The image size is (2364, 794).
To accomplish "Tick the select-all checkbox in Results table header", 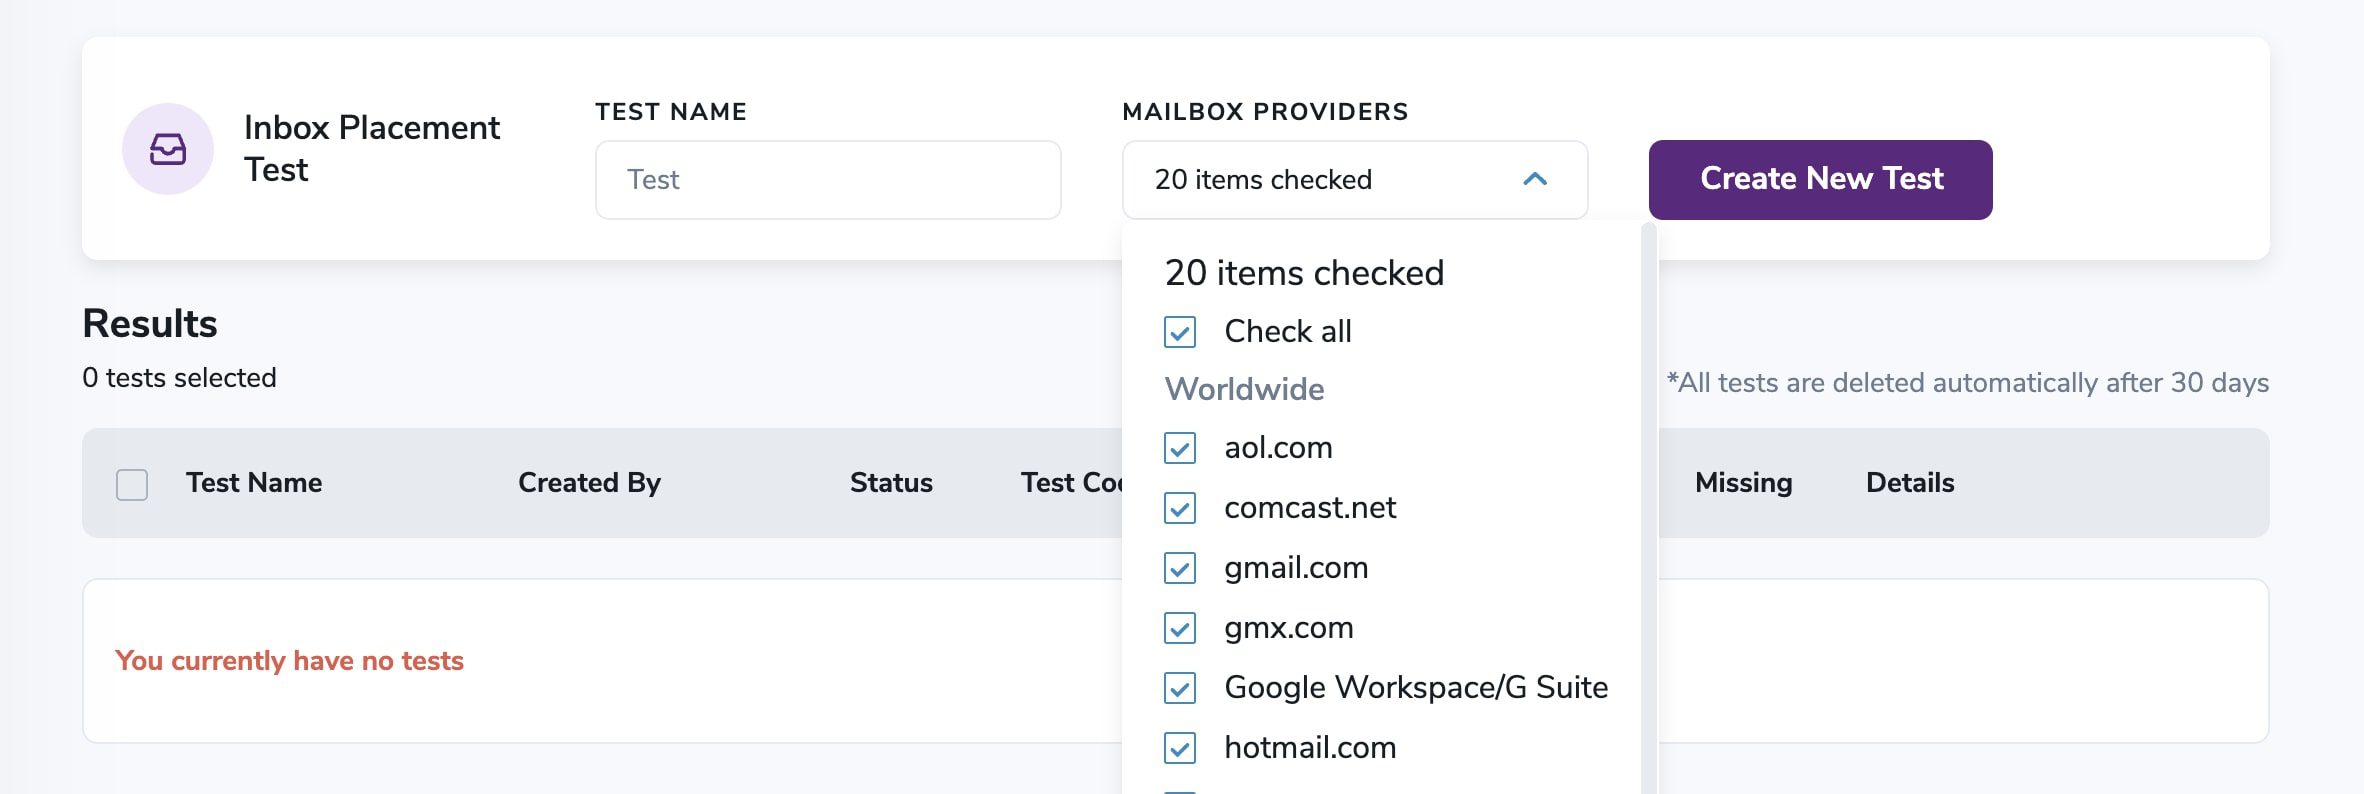I will click(x=132, y=484).
